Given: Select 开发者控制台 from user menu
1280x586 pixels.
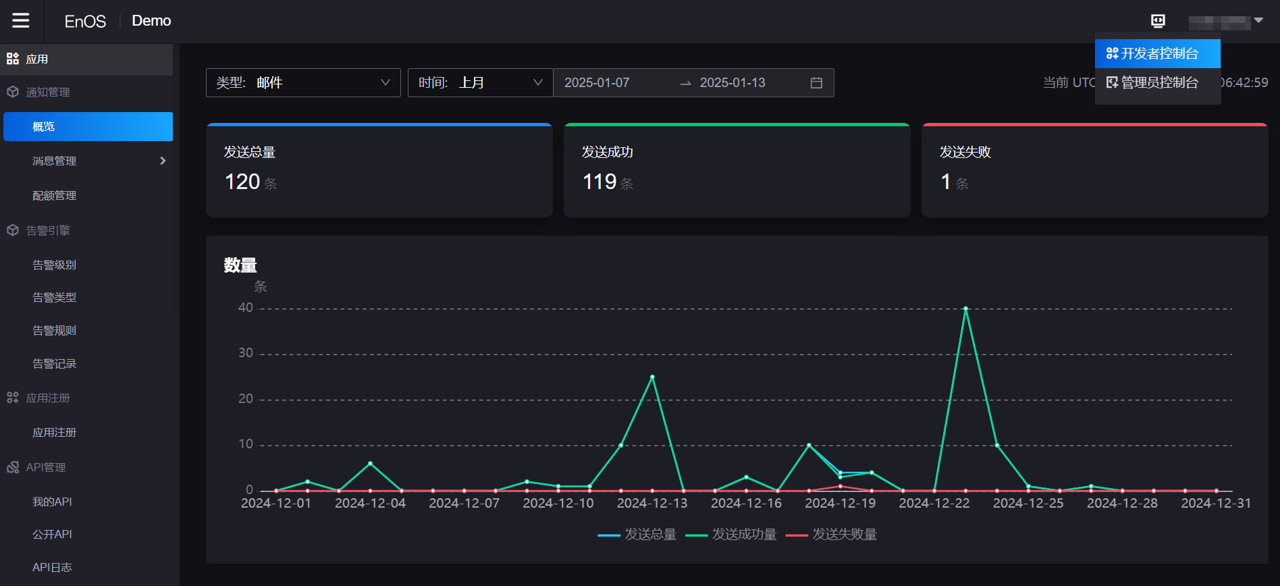Looking at the screenshot, I should 1158,54.
